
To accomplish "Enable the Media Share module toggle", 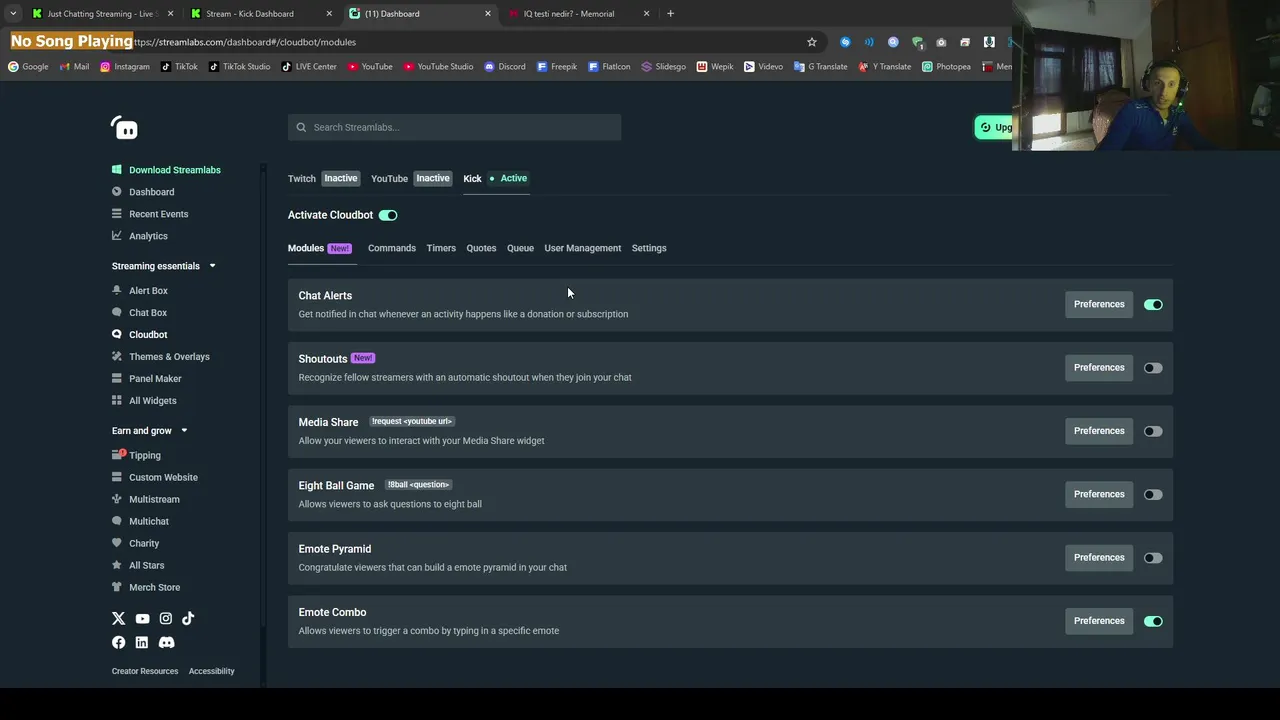I will tap(1153, 431).
